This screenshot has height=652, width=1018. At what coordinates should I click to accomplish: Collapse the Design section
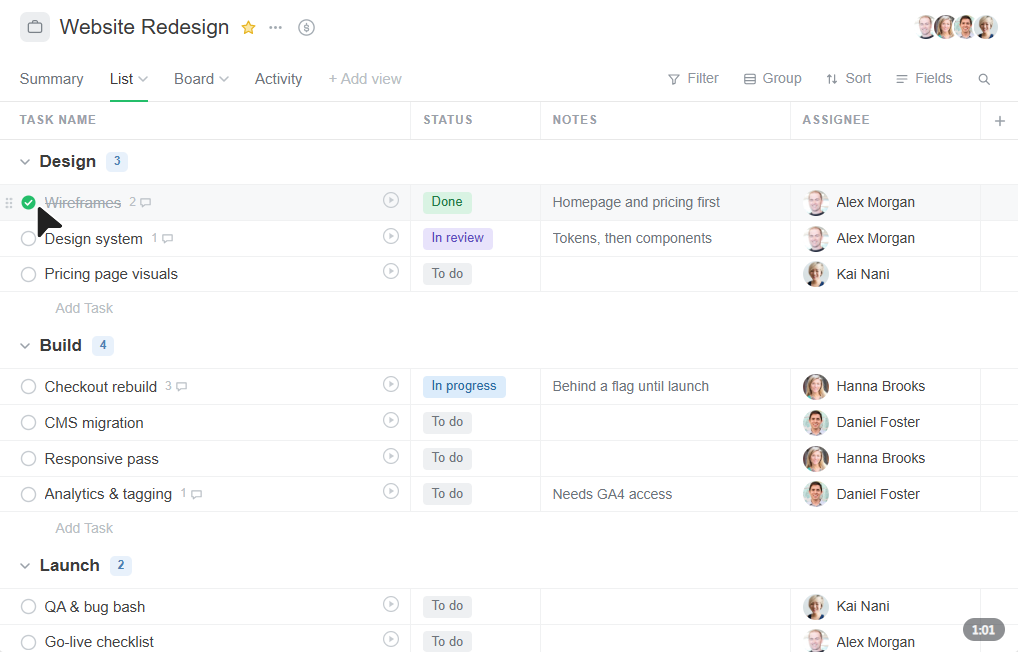(25, 162)
